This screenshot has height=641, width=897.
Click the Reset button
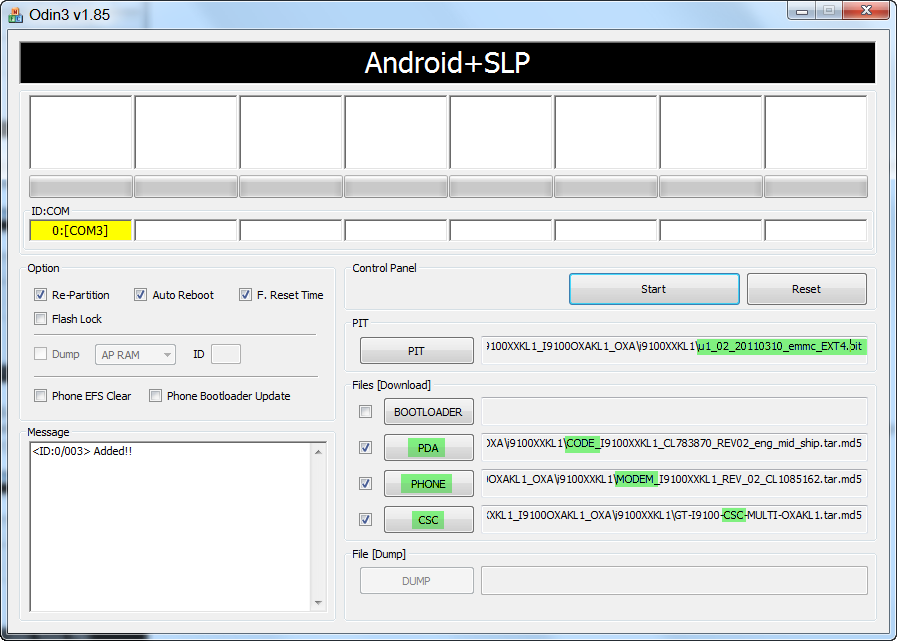pyautogui.click(x=807, y=289)
